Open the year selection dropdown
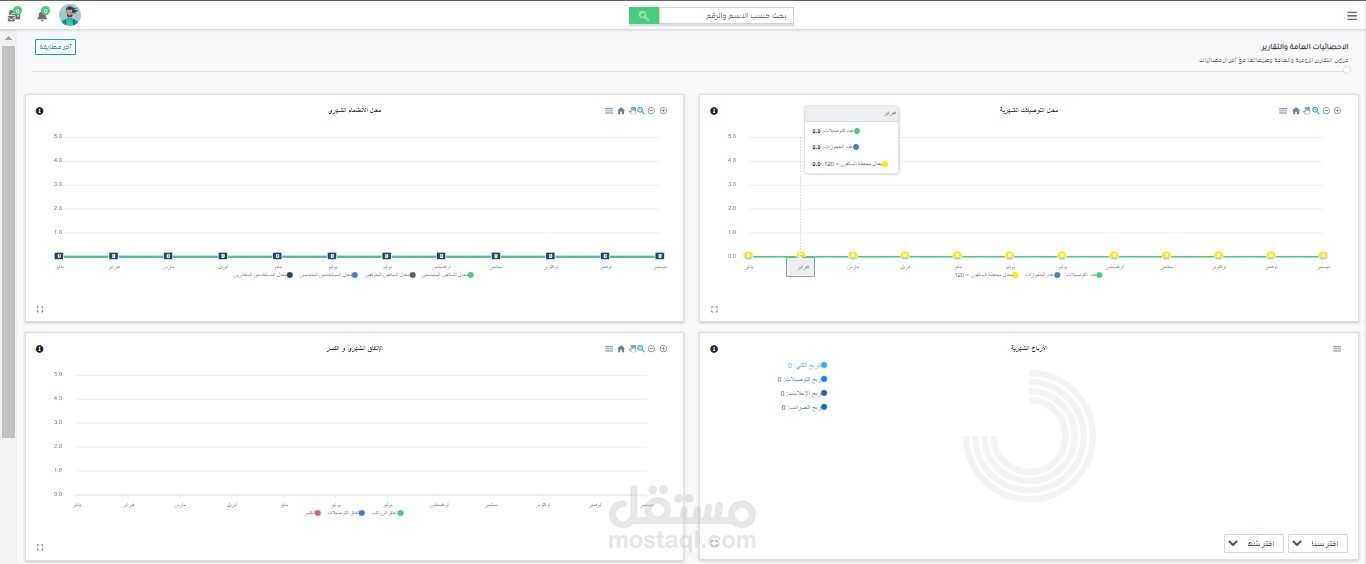 pos(1318,543)
